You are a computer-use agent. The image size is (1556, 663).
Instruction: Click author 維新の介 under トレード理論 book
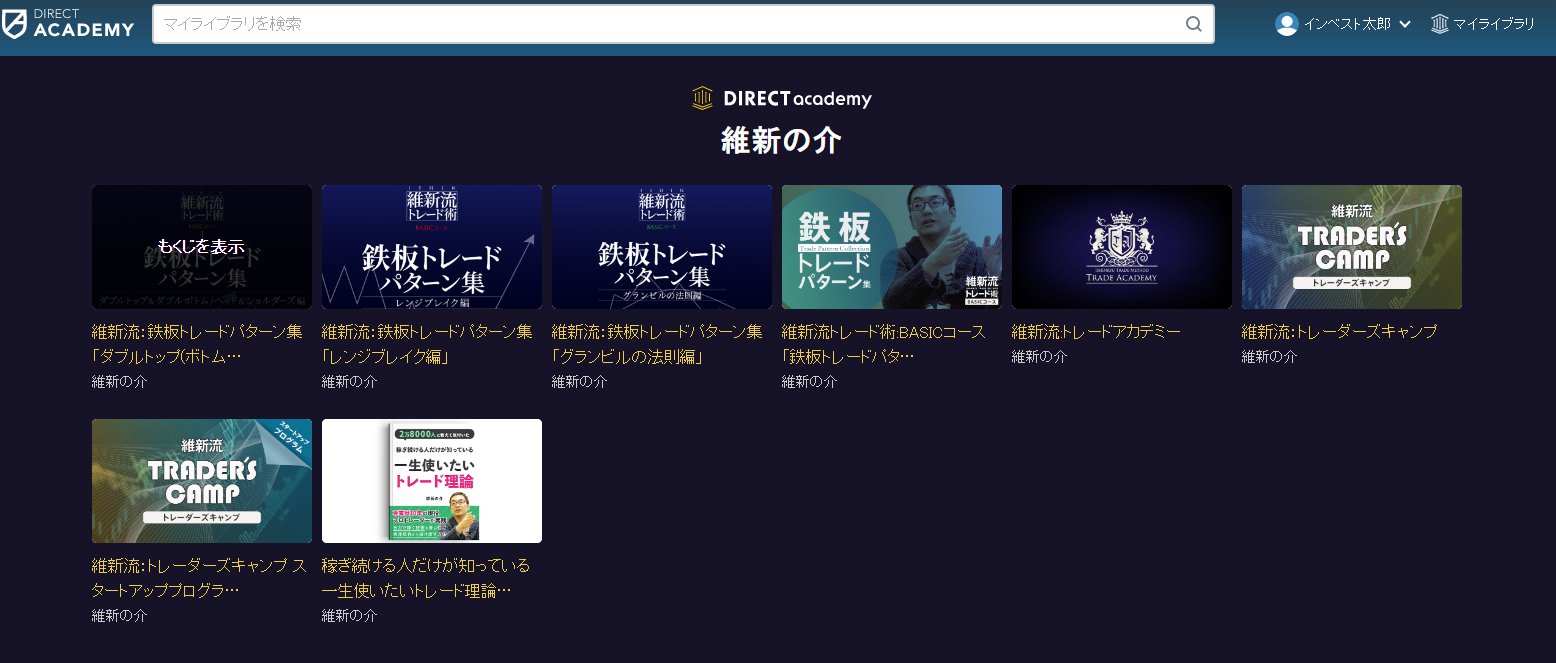[x=350, y=615]
